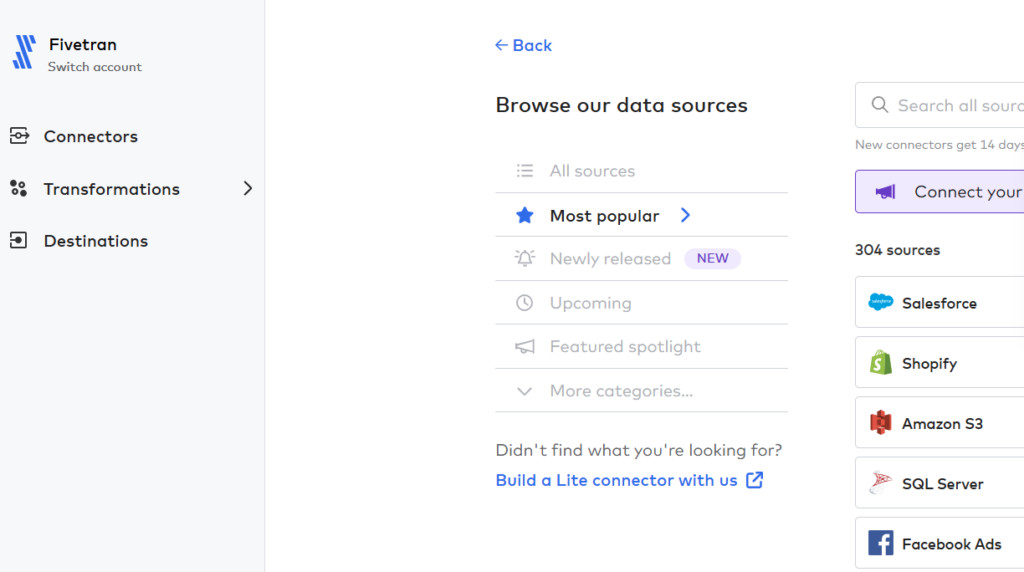Click Browse our data sources heading
The image size is (1024, 572).
[621, 105]
